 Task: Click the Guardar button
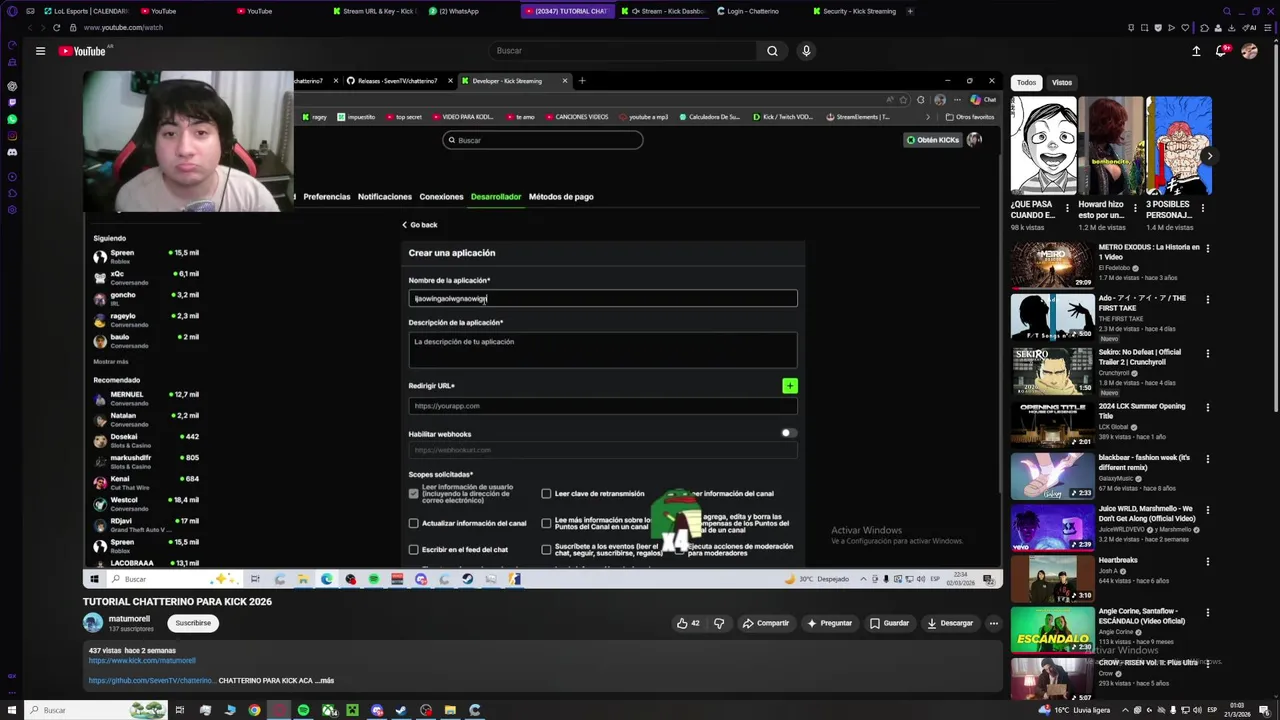tap(889, 623)
